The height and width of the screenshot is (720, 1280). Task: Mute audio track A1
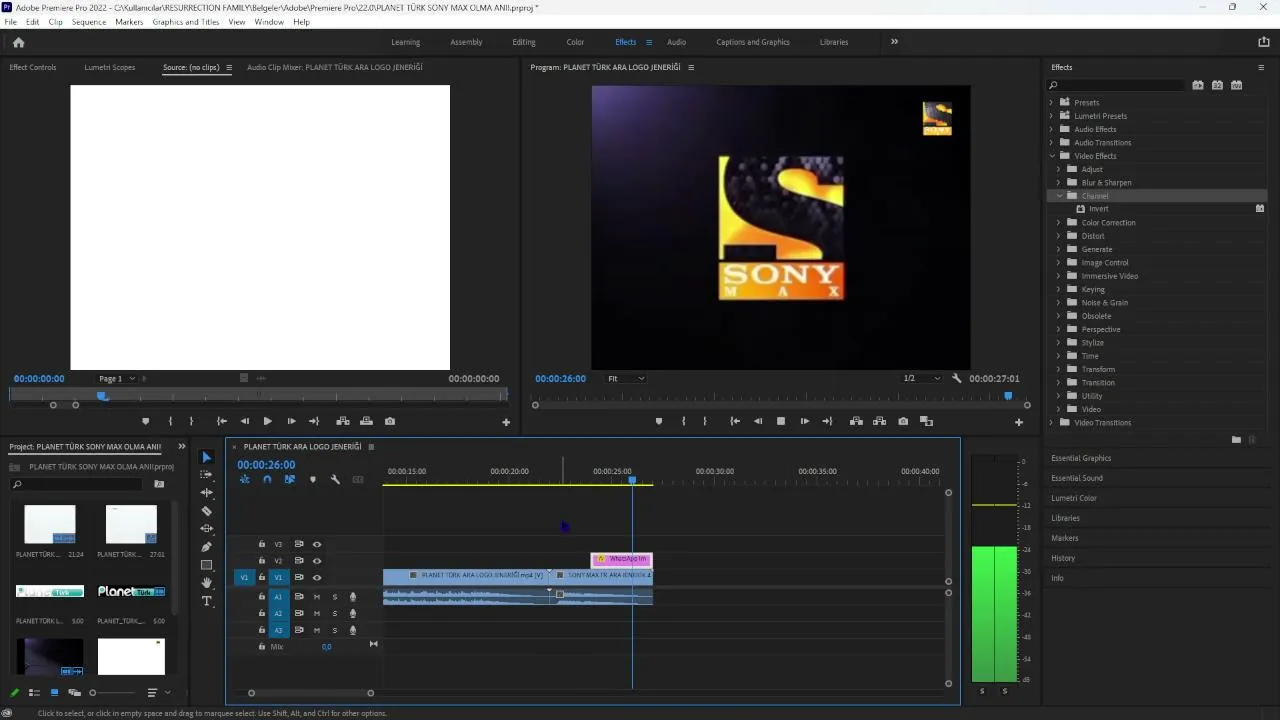[x=317, y=597]
